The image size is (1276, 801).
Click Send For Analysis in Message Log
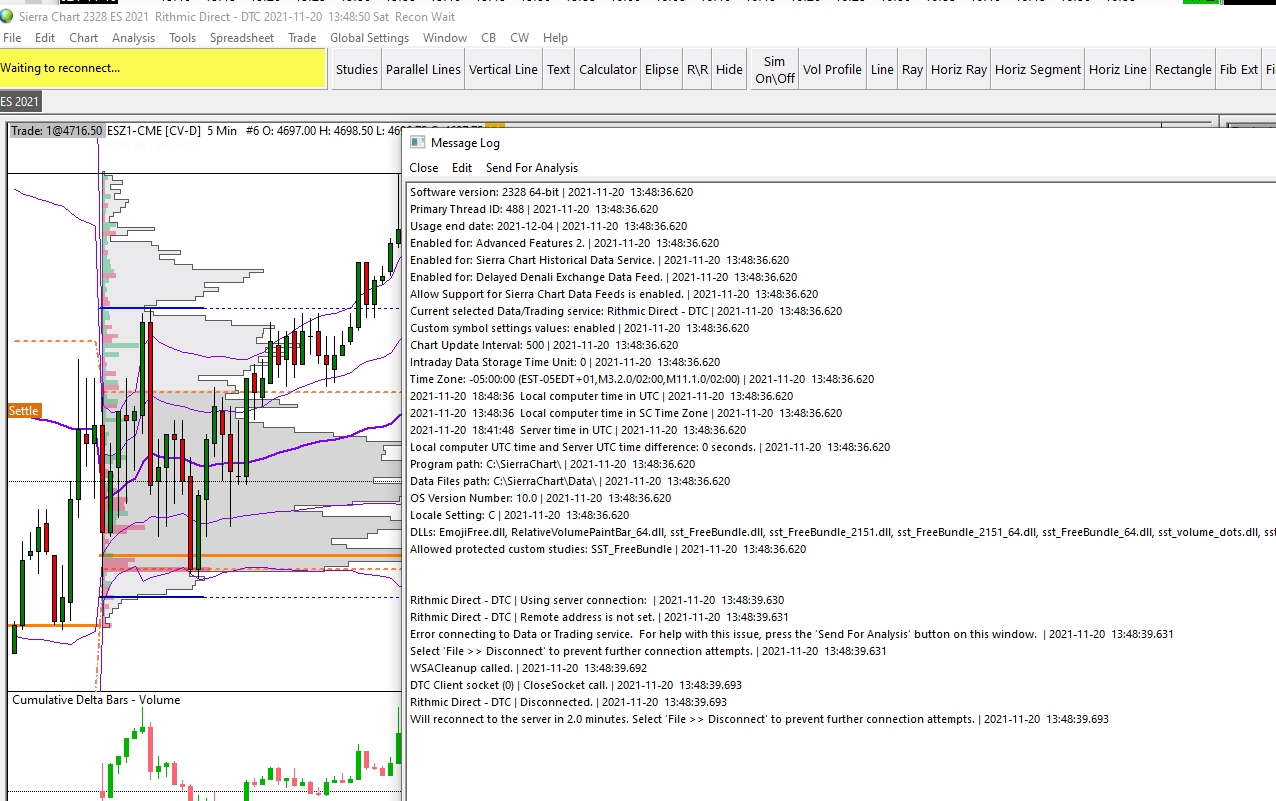[532, 168]
